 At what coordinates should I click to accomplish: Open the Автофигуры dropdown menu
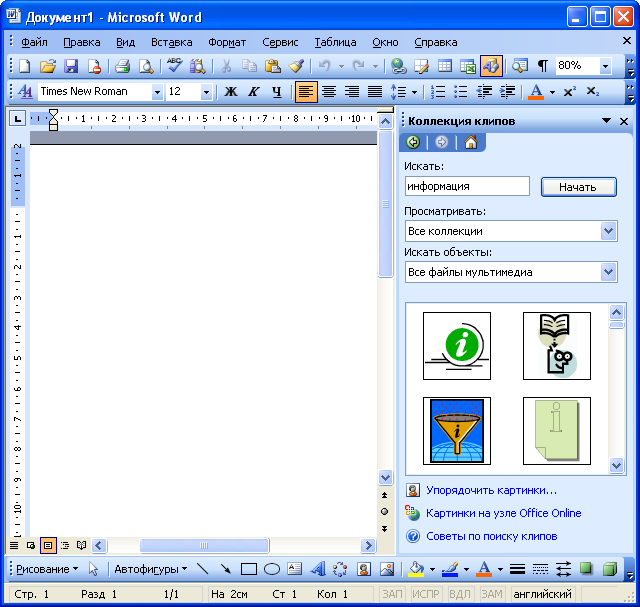coord(150,569)
